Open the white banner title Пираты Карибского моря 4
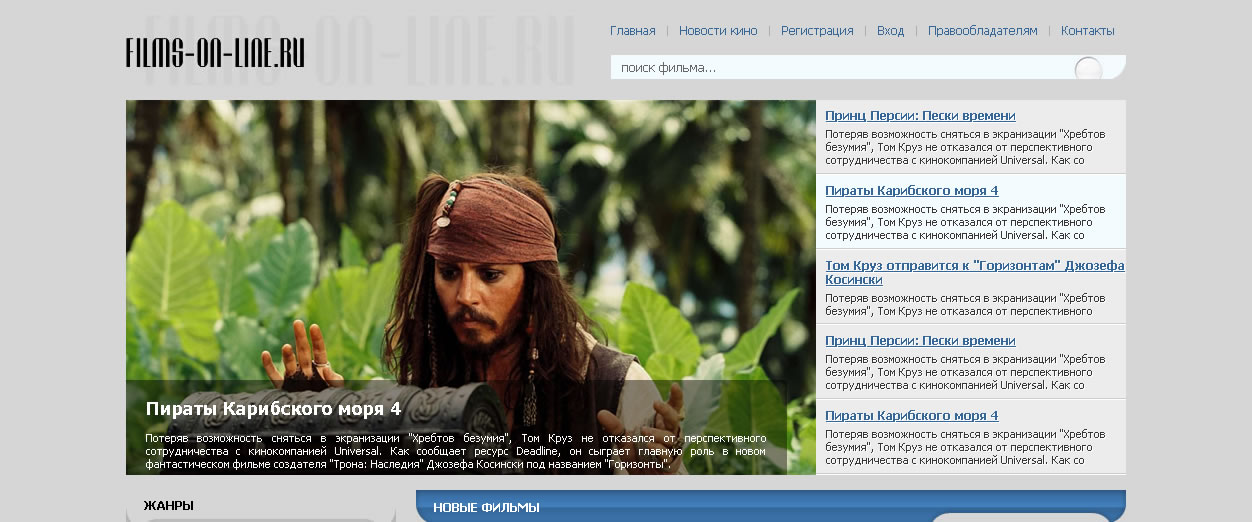The height and width of the screenshot is (522, 1252). click(x=273, y=409)
